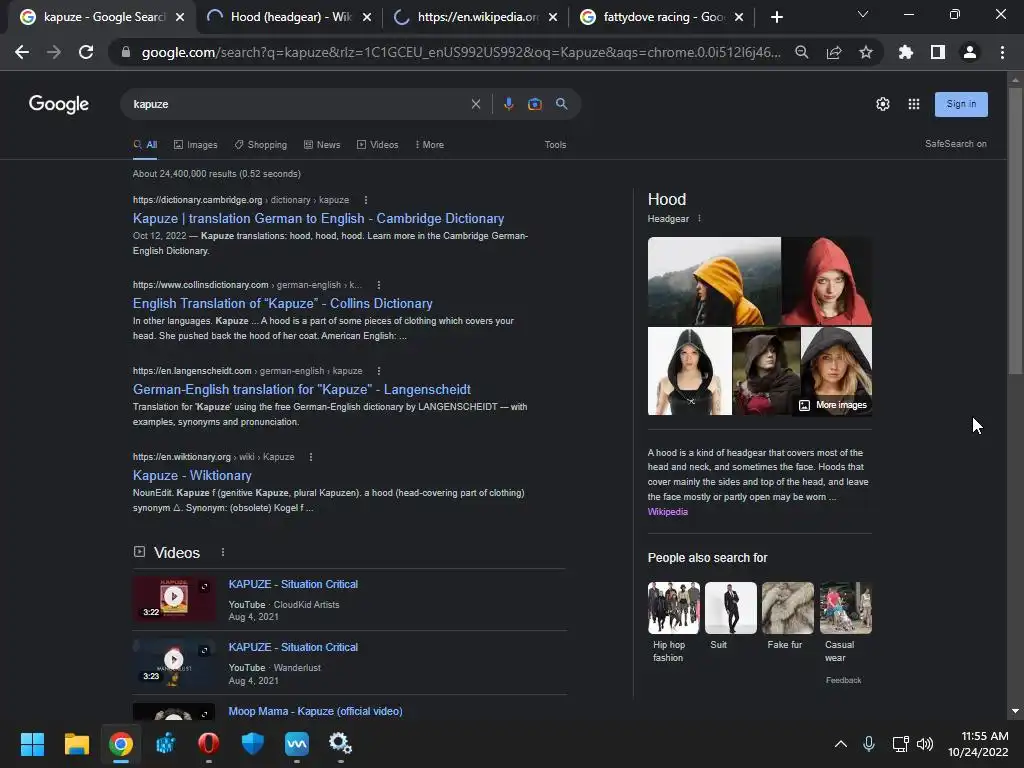Toggle the Chrome side panel icon
Image resolution: width=1024 pixels, height=768 pixels.
pos(937,52)
